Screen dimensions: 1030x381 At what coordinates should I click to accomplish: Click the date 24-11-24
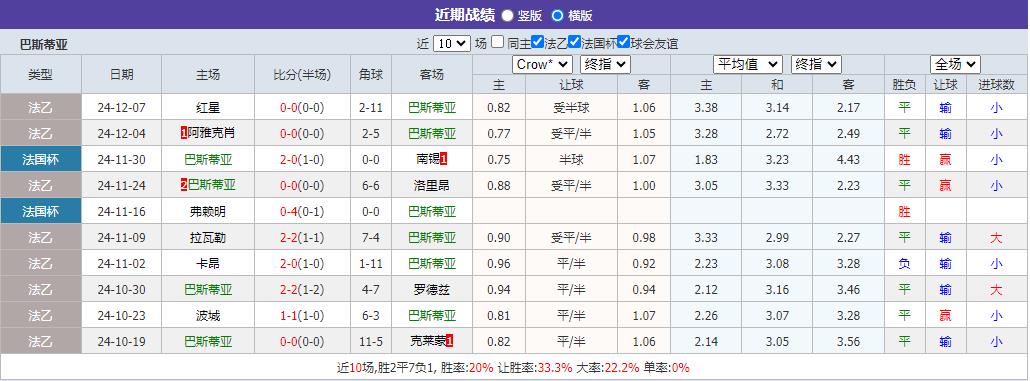(122, 186)
